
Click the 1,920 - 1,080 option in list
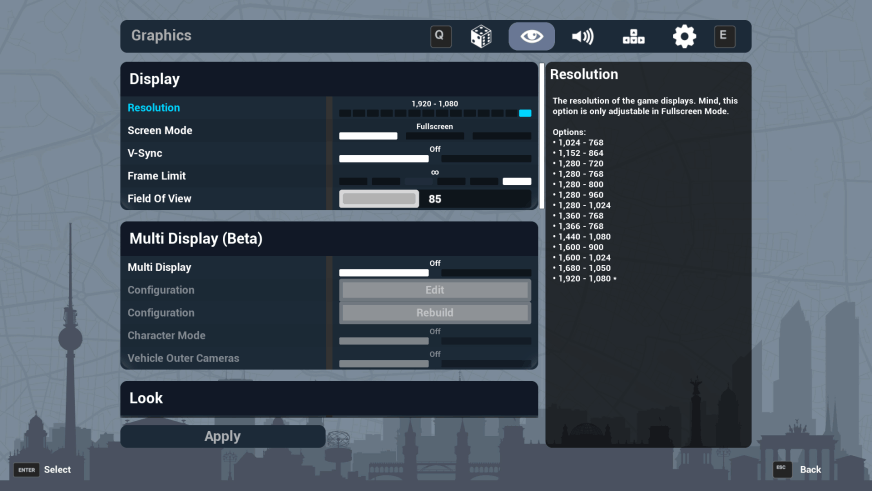click(x=584, y=279)
